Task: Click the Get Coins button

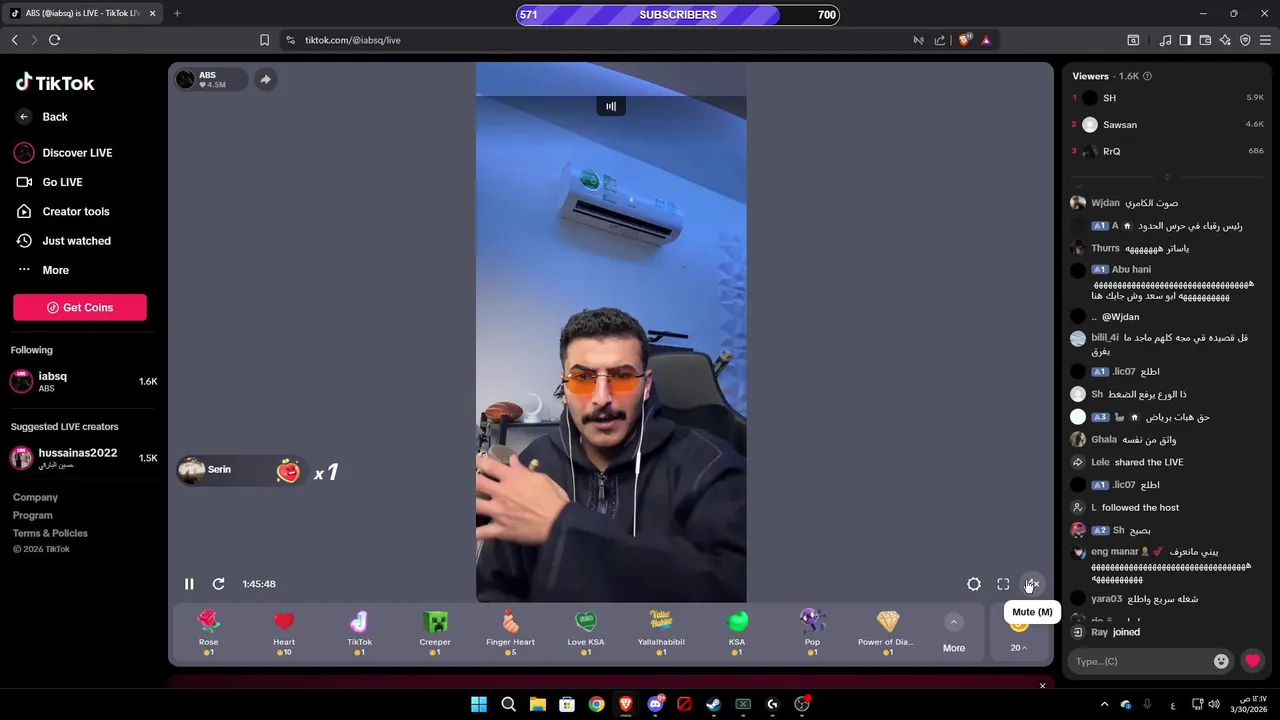Action: (x=80, y=308)
